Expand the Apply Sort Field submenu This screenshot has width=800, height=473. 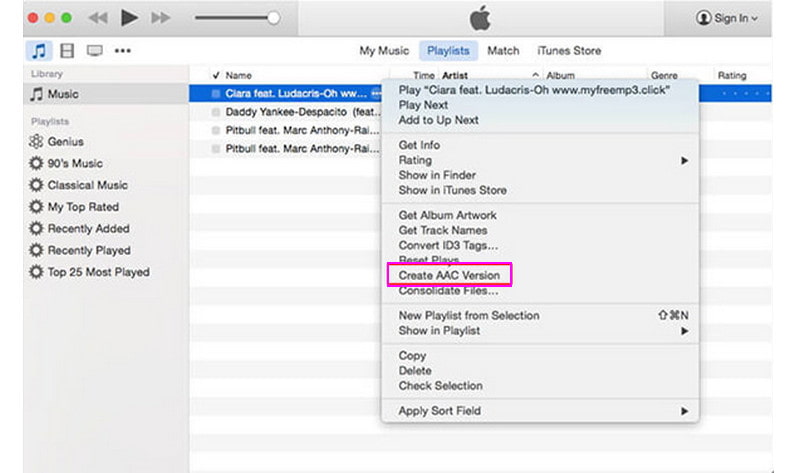pos(684,411)
